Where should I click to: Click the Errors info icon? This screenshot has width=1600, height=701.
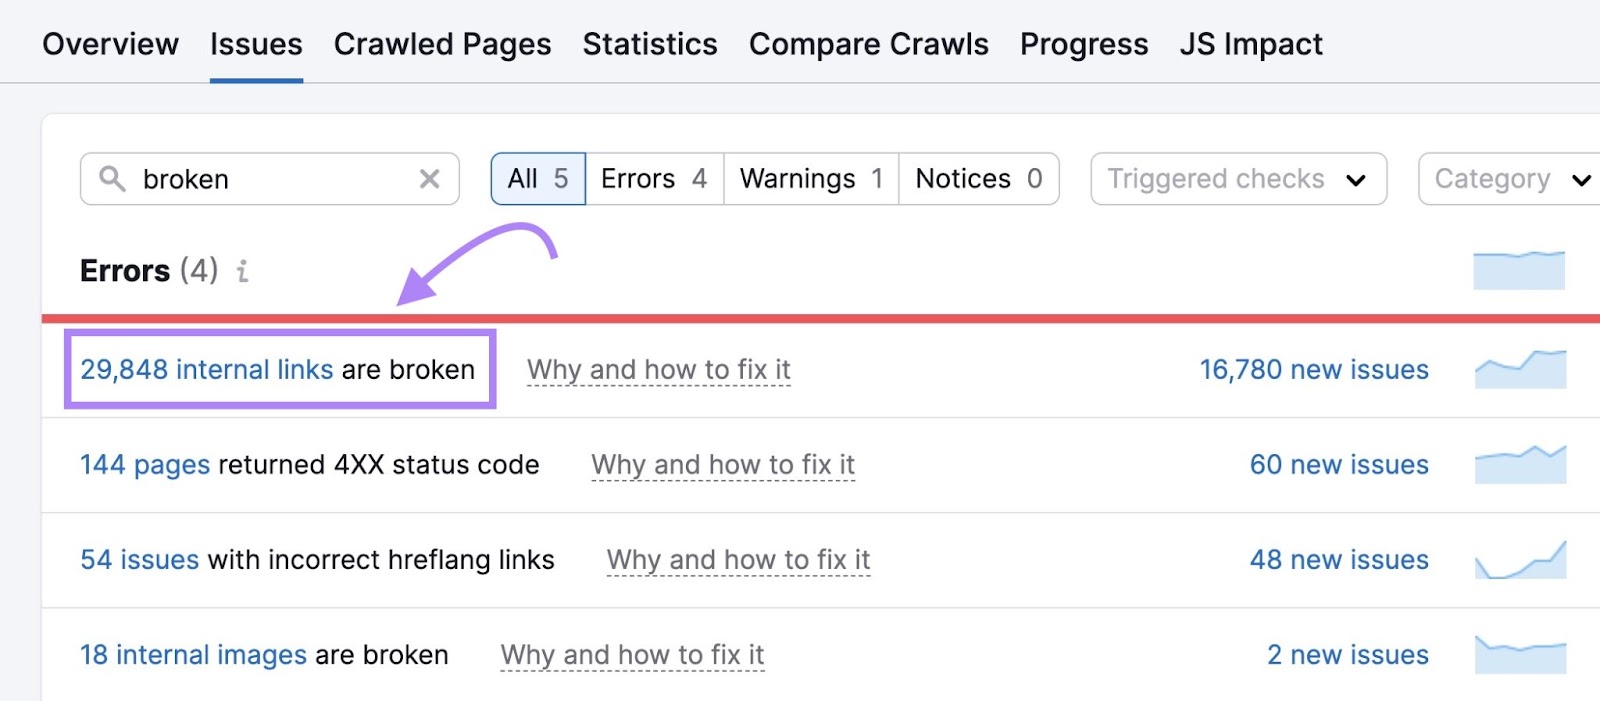click(242, 271)
